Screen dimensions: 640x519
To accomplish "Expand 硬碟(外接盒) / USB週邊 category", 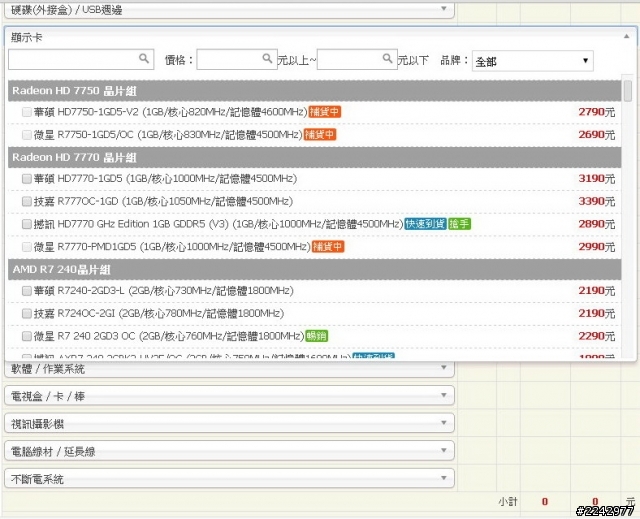I will click(x=229, y=10).
